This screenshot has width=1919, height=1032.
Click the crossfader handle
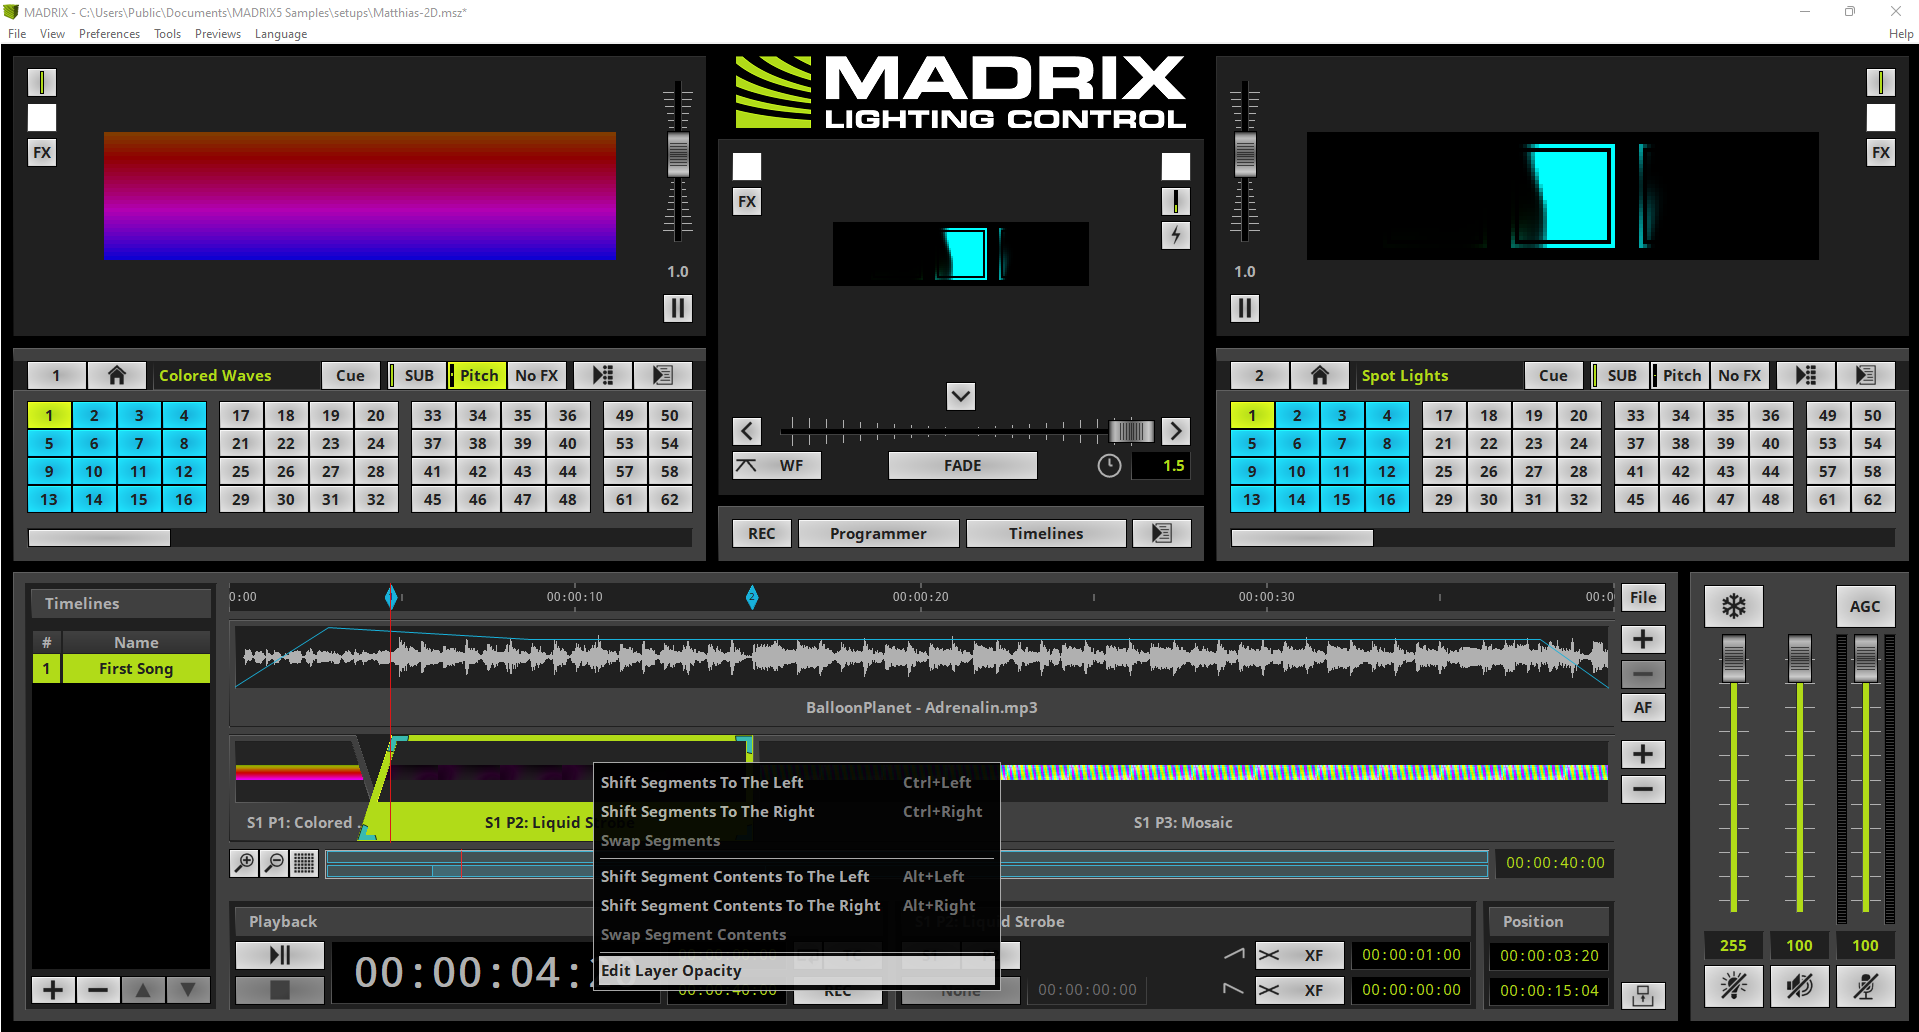coord(1131,431)
